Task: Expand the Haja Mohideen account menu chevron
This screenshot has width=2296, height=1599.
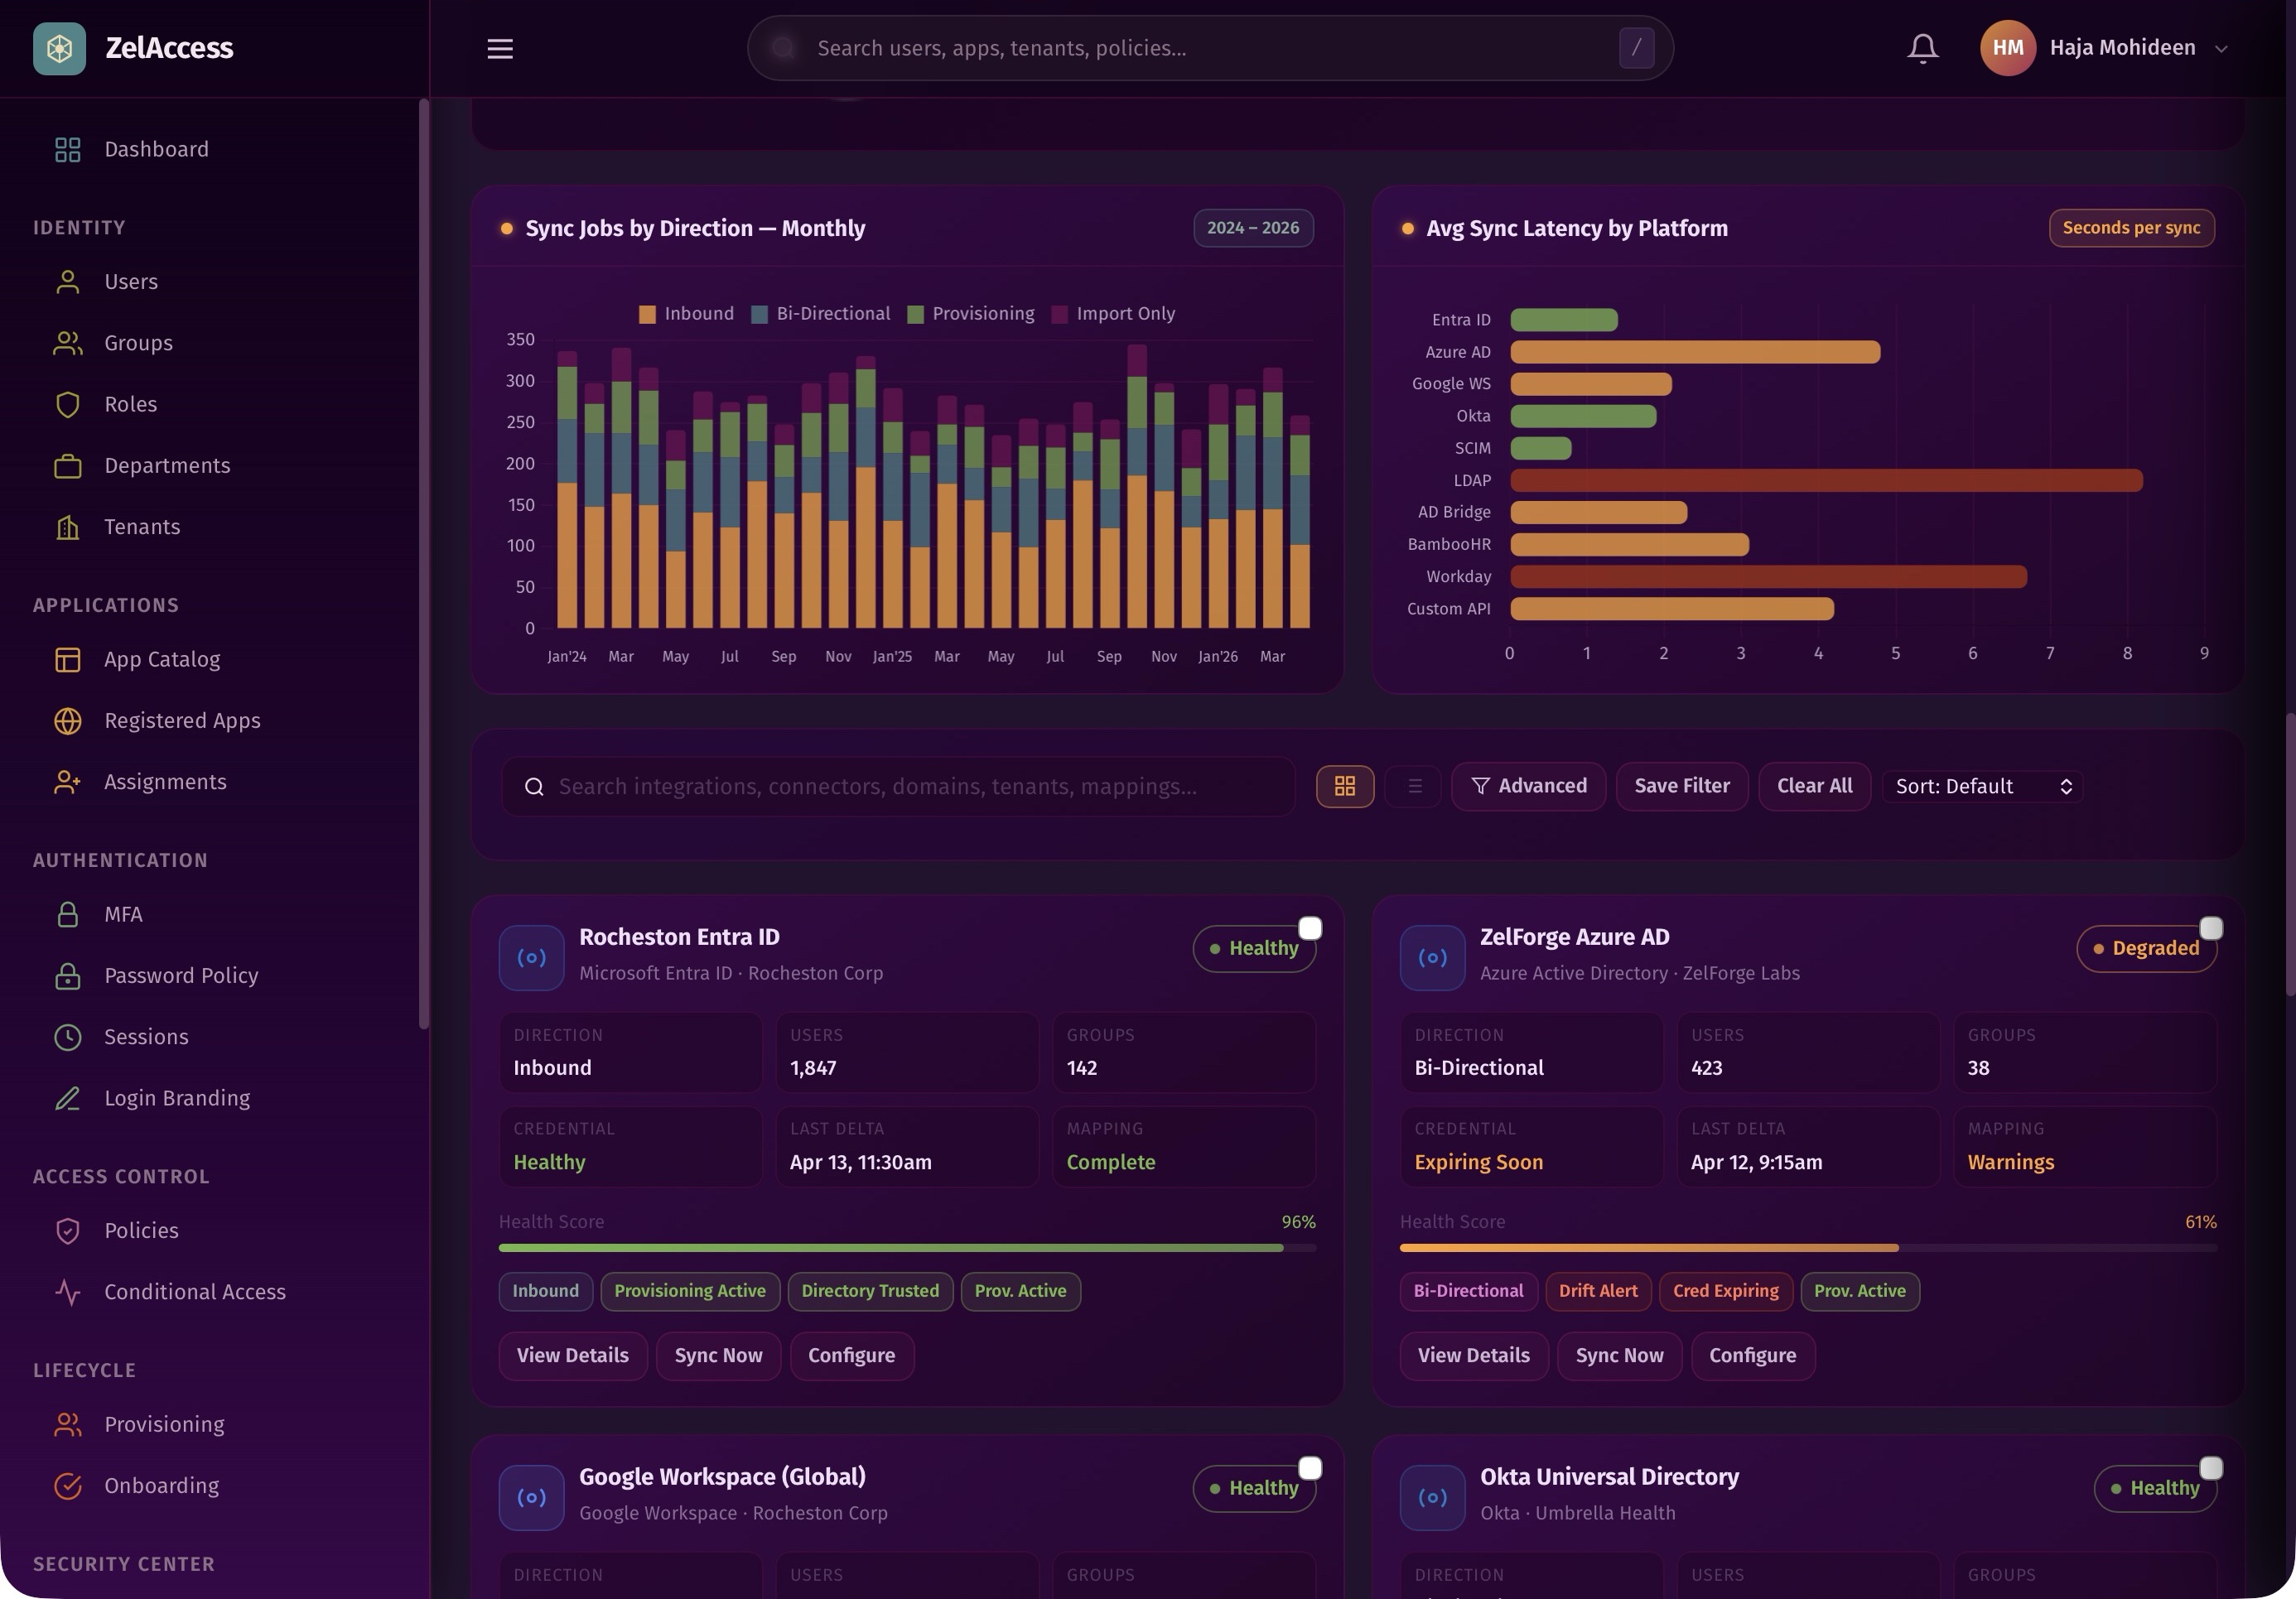Action: [x=2221, y=49]
